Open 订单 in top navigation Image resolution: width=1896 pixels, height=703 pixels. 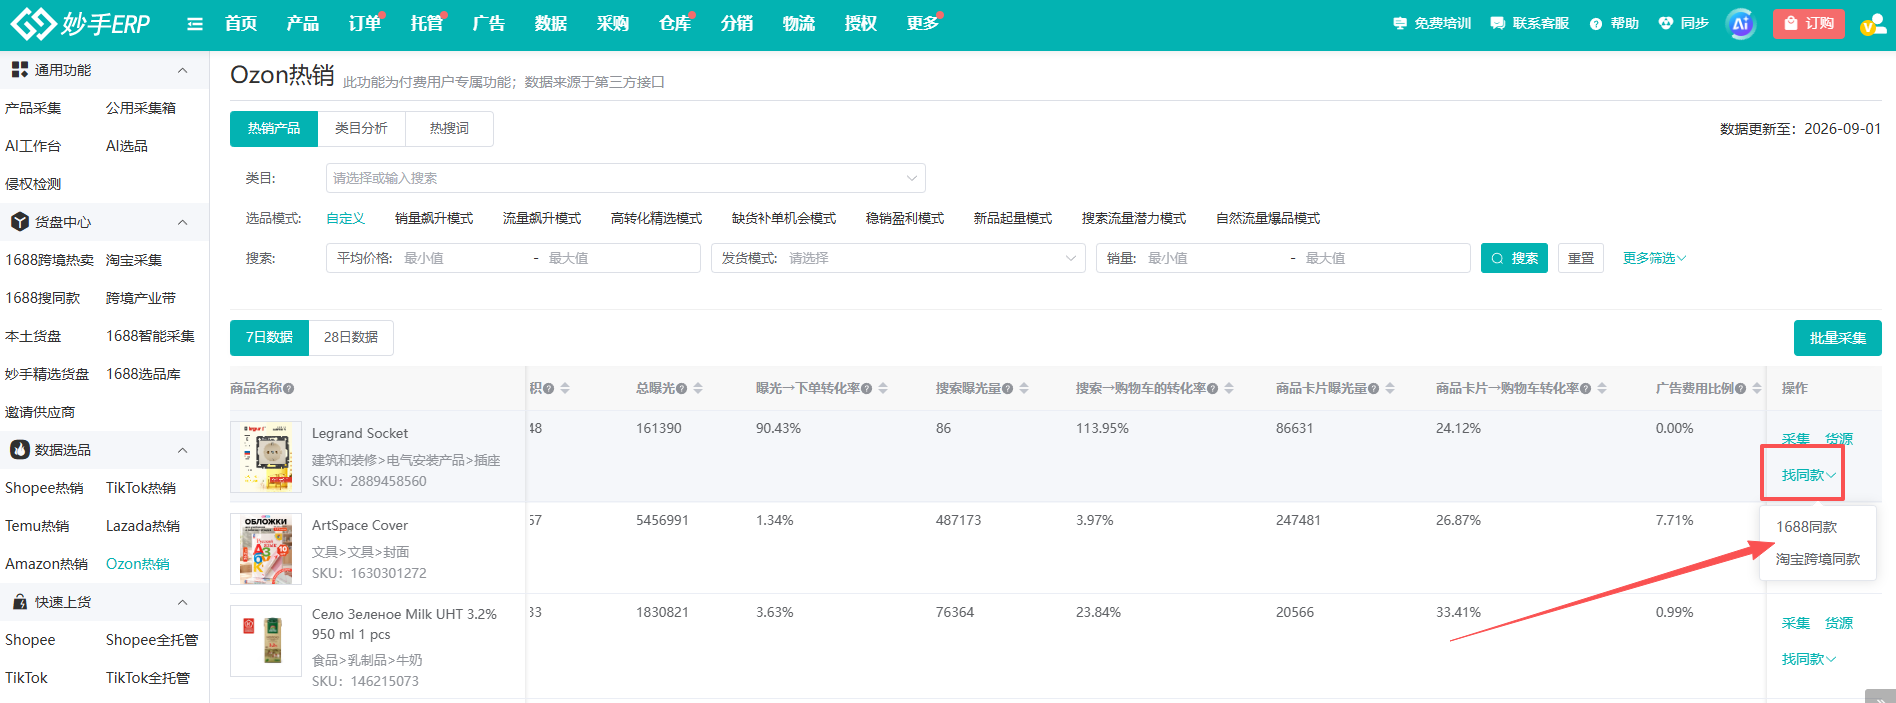pyautogui.click(x=364, y=23)
